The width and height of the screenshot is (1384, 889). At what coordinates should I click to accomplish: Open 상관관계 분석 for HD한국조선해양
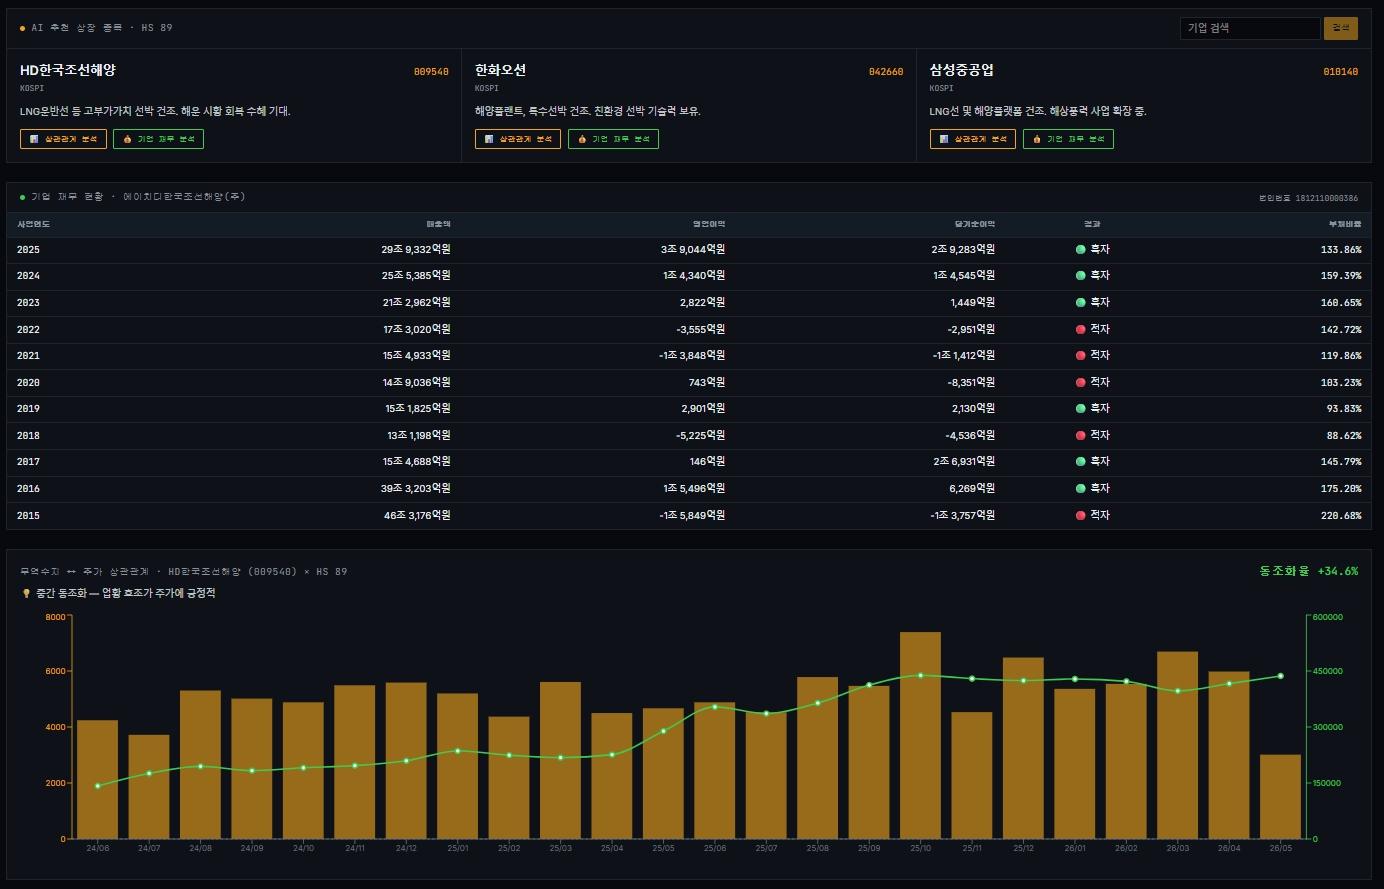point(63,139)
